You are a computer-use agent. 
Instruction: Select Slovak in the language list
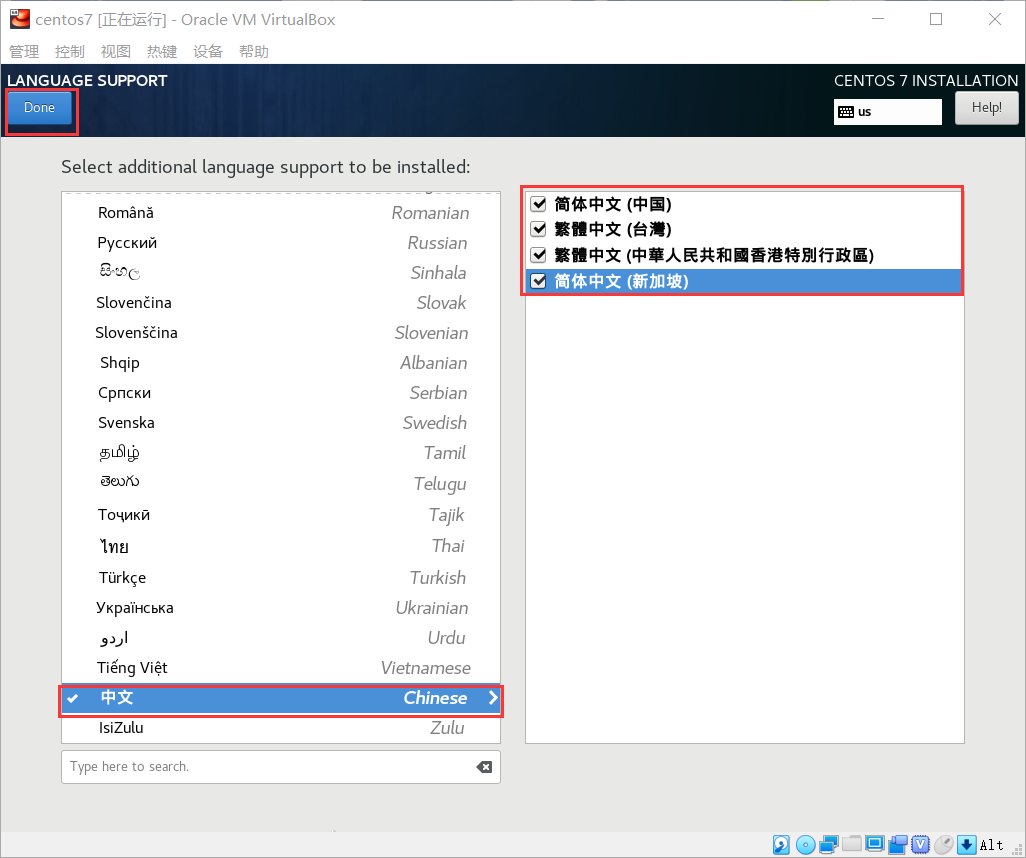(281, 303)
